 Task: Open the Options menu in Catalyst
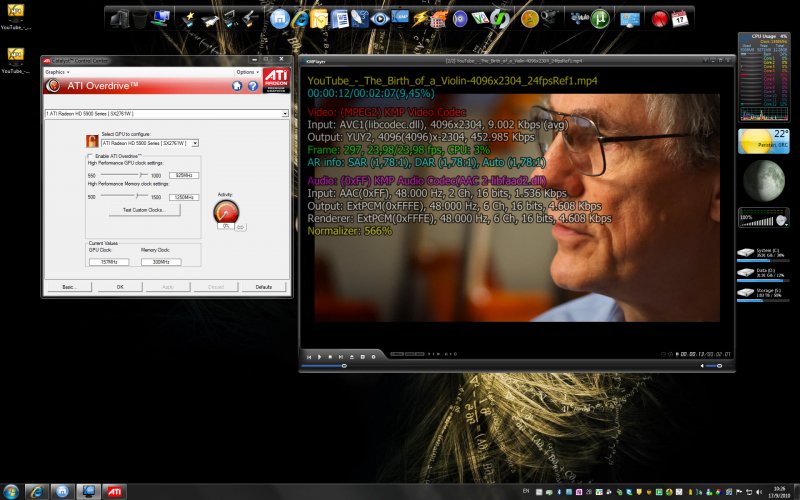pos(247,72)
